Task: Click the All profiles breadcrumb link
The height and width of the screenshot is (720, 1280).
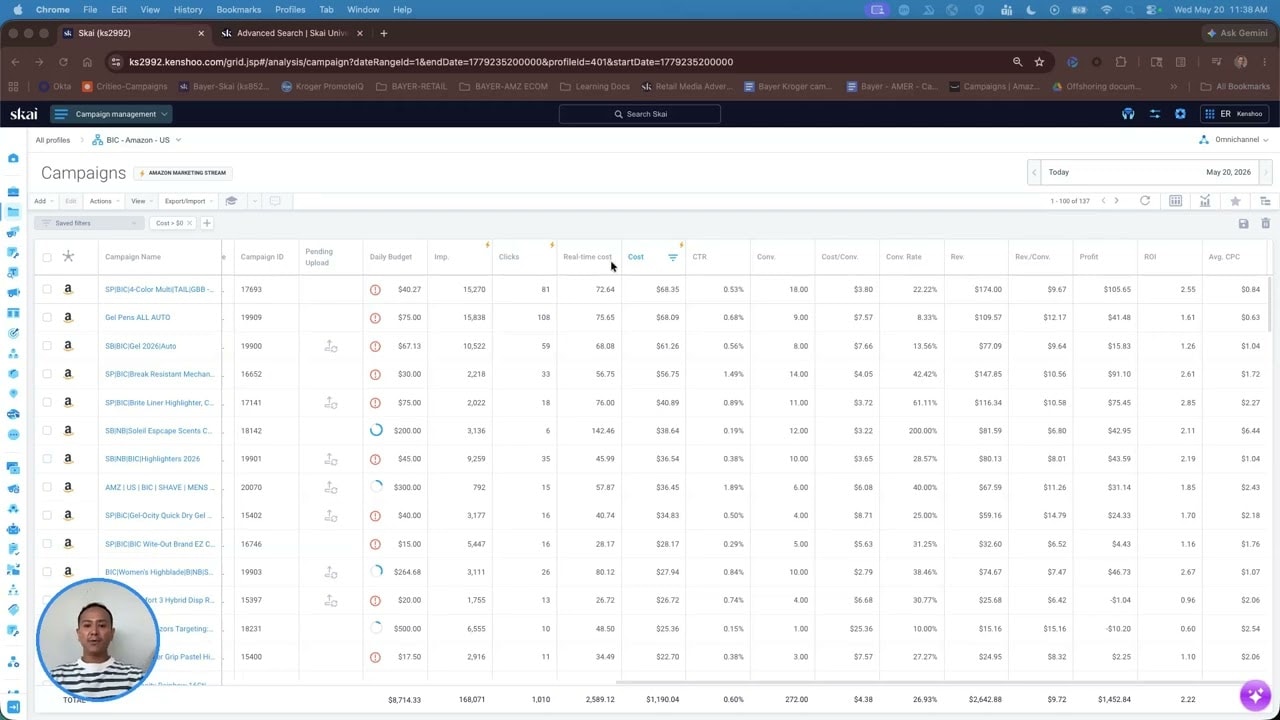Action: (x=53, y=140)
